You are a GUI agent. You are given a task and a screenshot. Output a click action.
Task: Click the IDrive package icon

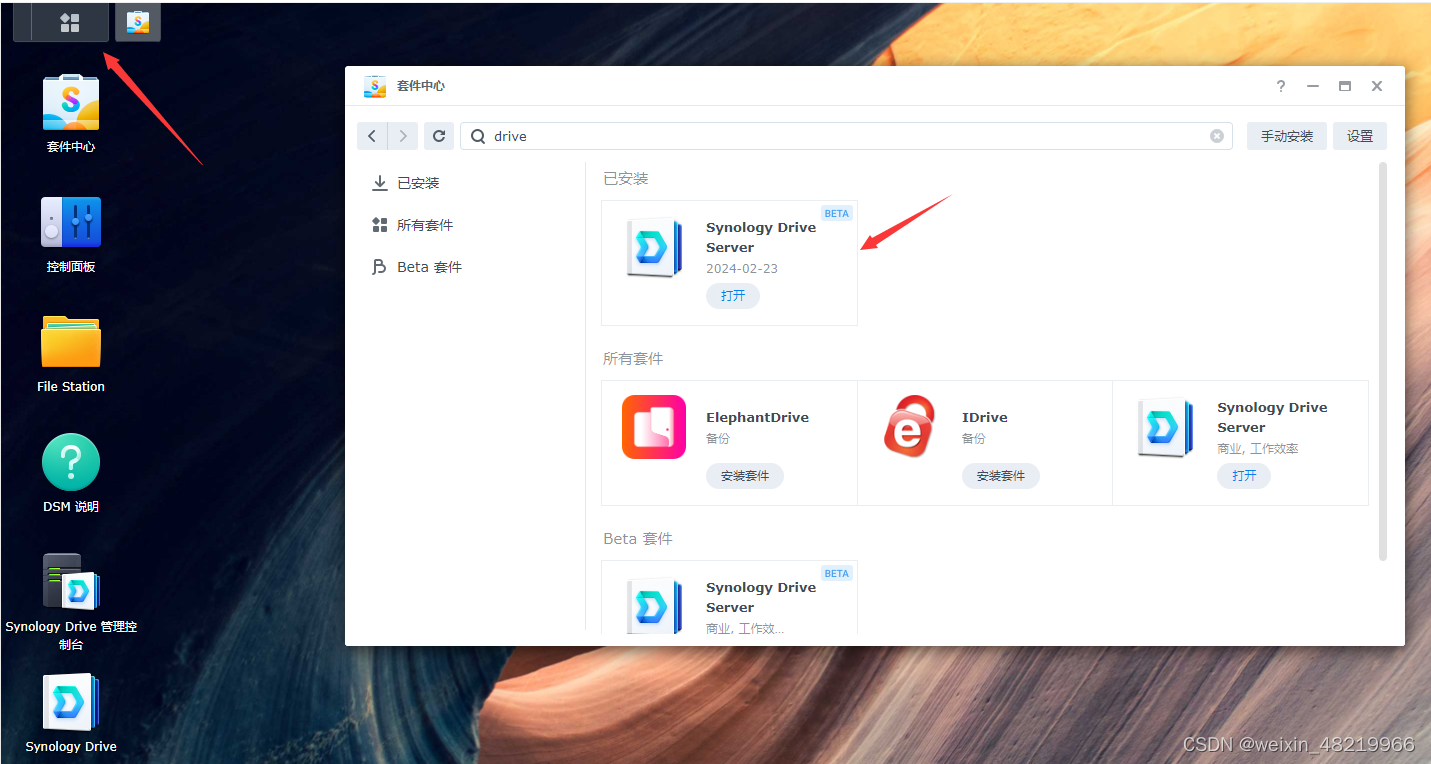click(x=909, y=427)
